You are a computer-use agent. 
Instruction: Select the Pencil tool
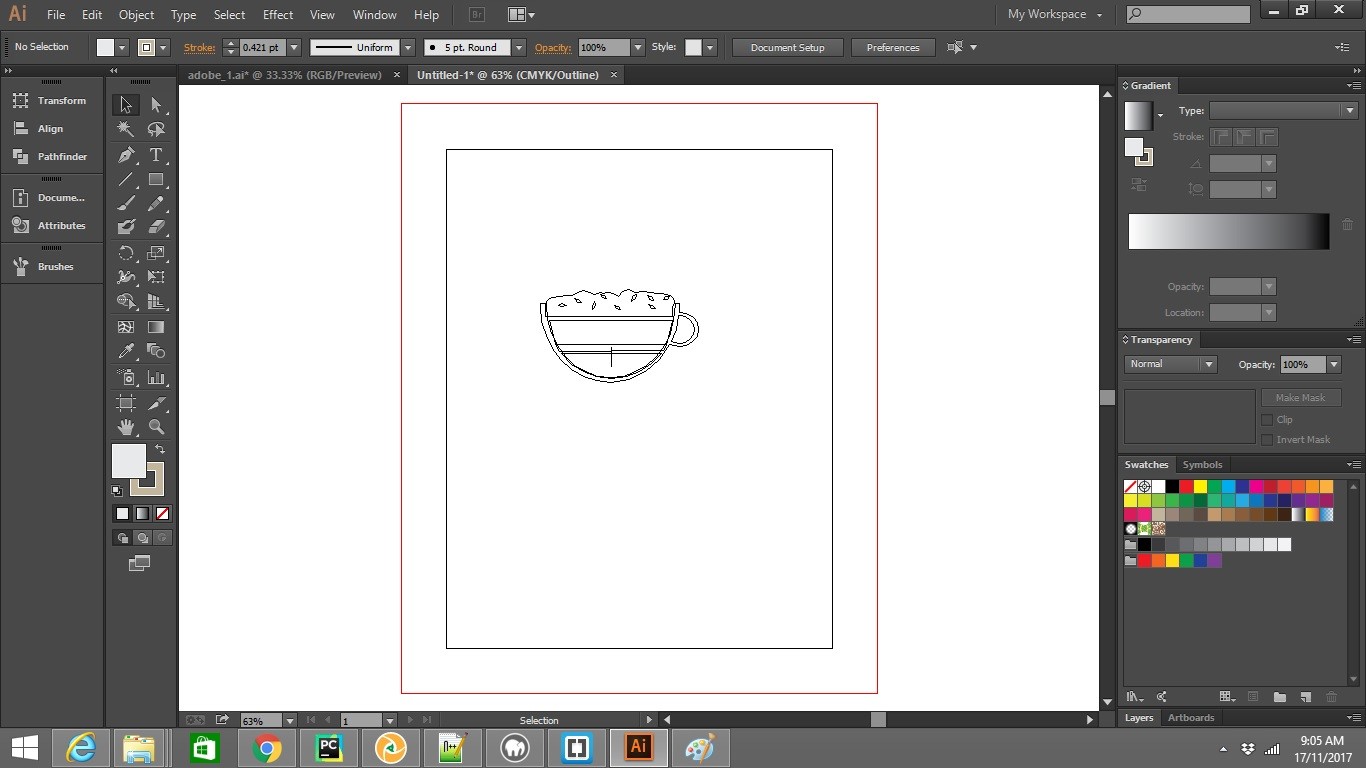click(x=156, y=204)
